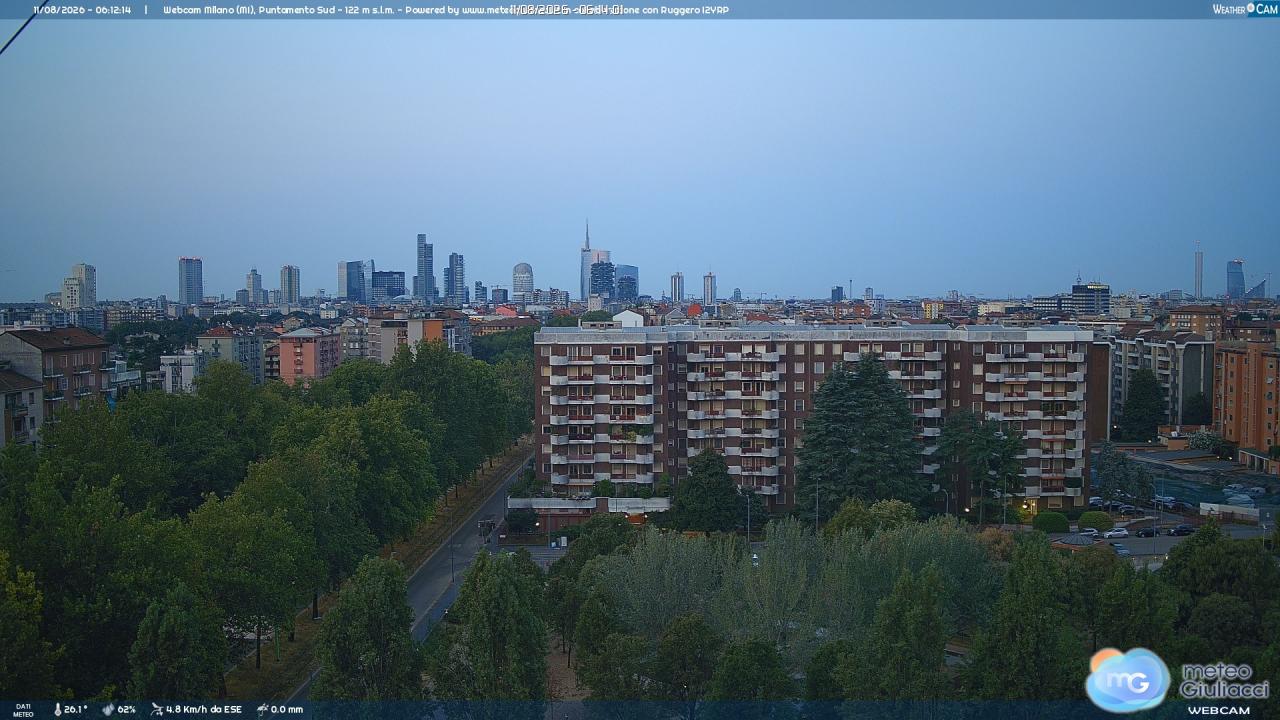Select the "Webcam Milano (MI), Puntamento Sud" title
The image size is (1280, 720).
coord(248,10)
